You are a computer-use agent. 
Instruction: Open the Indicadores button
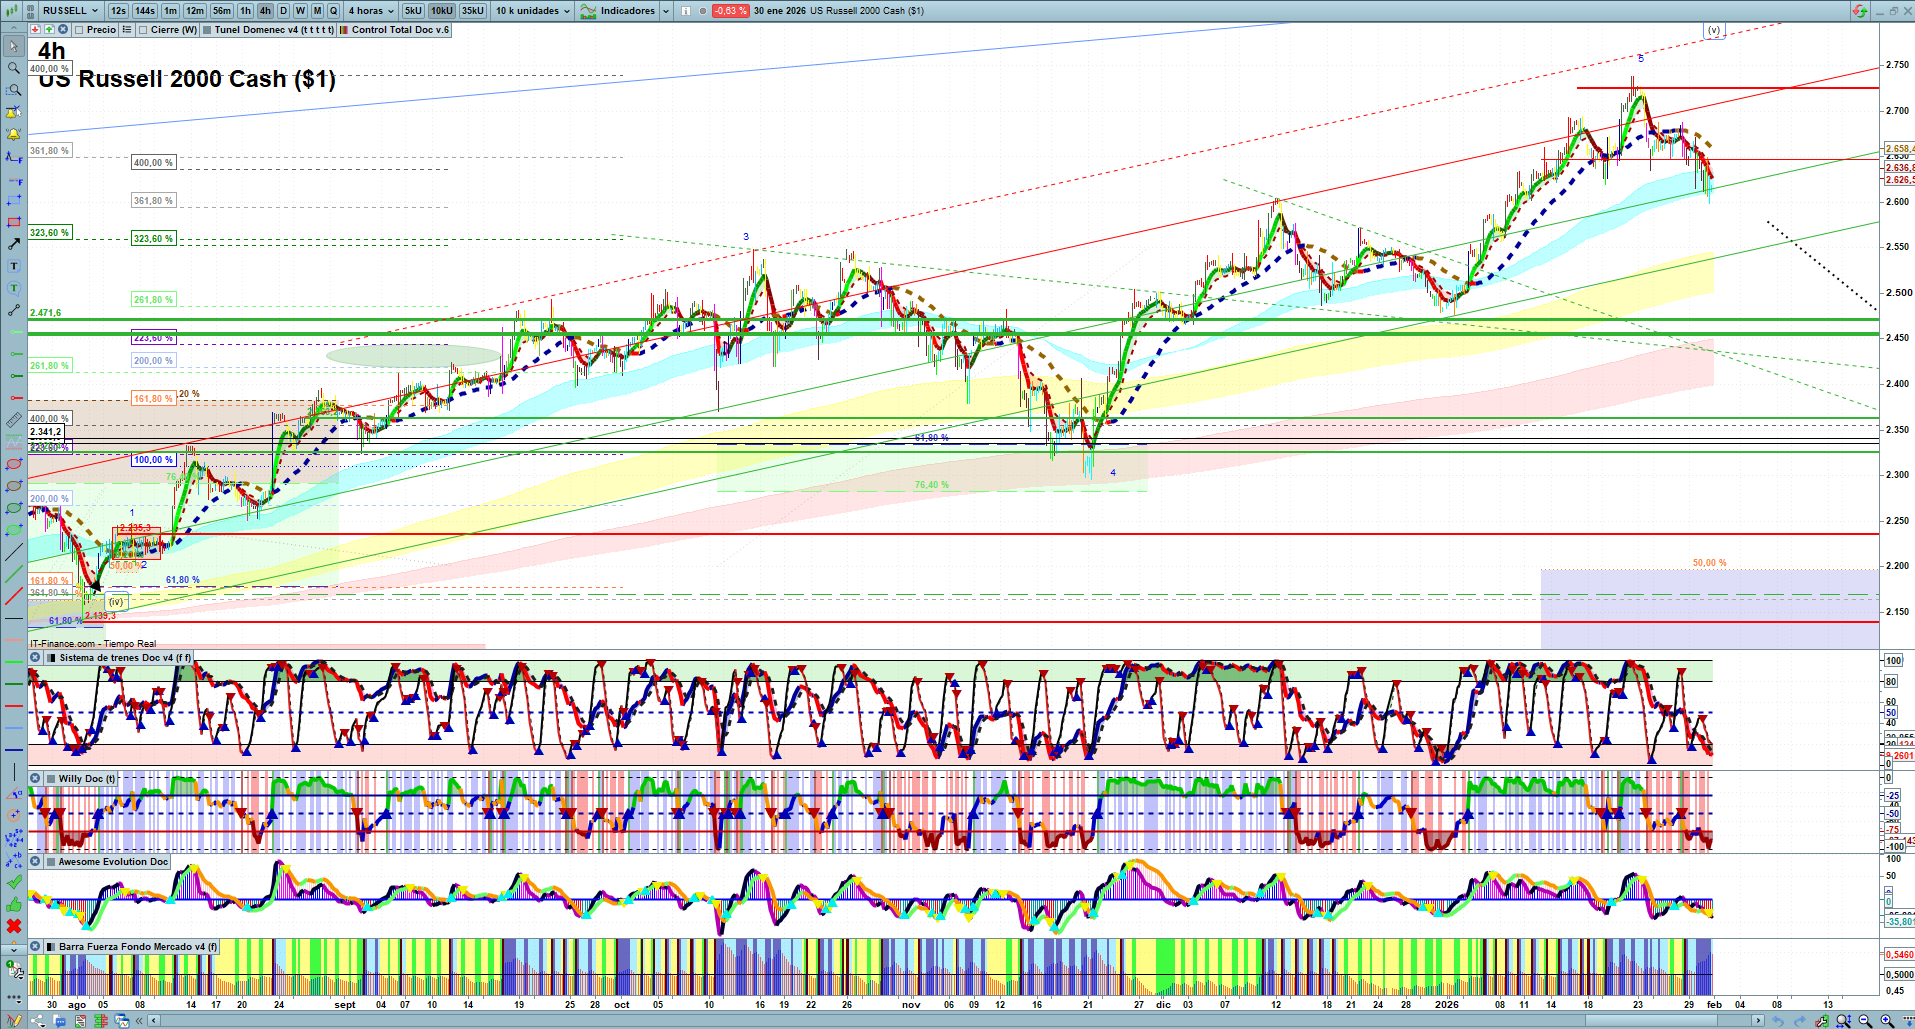tap(617, 11)
